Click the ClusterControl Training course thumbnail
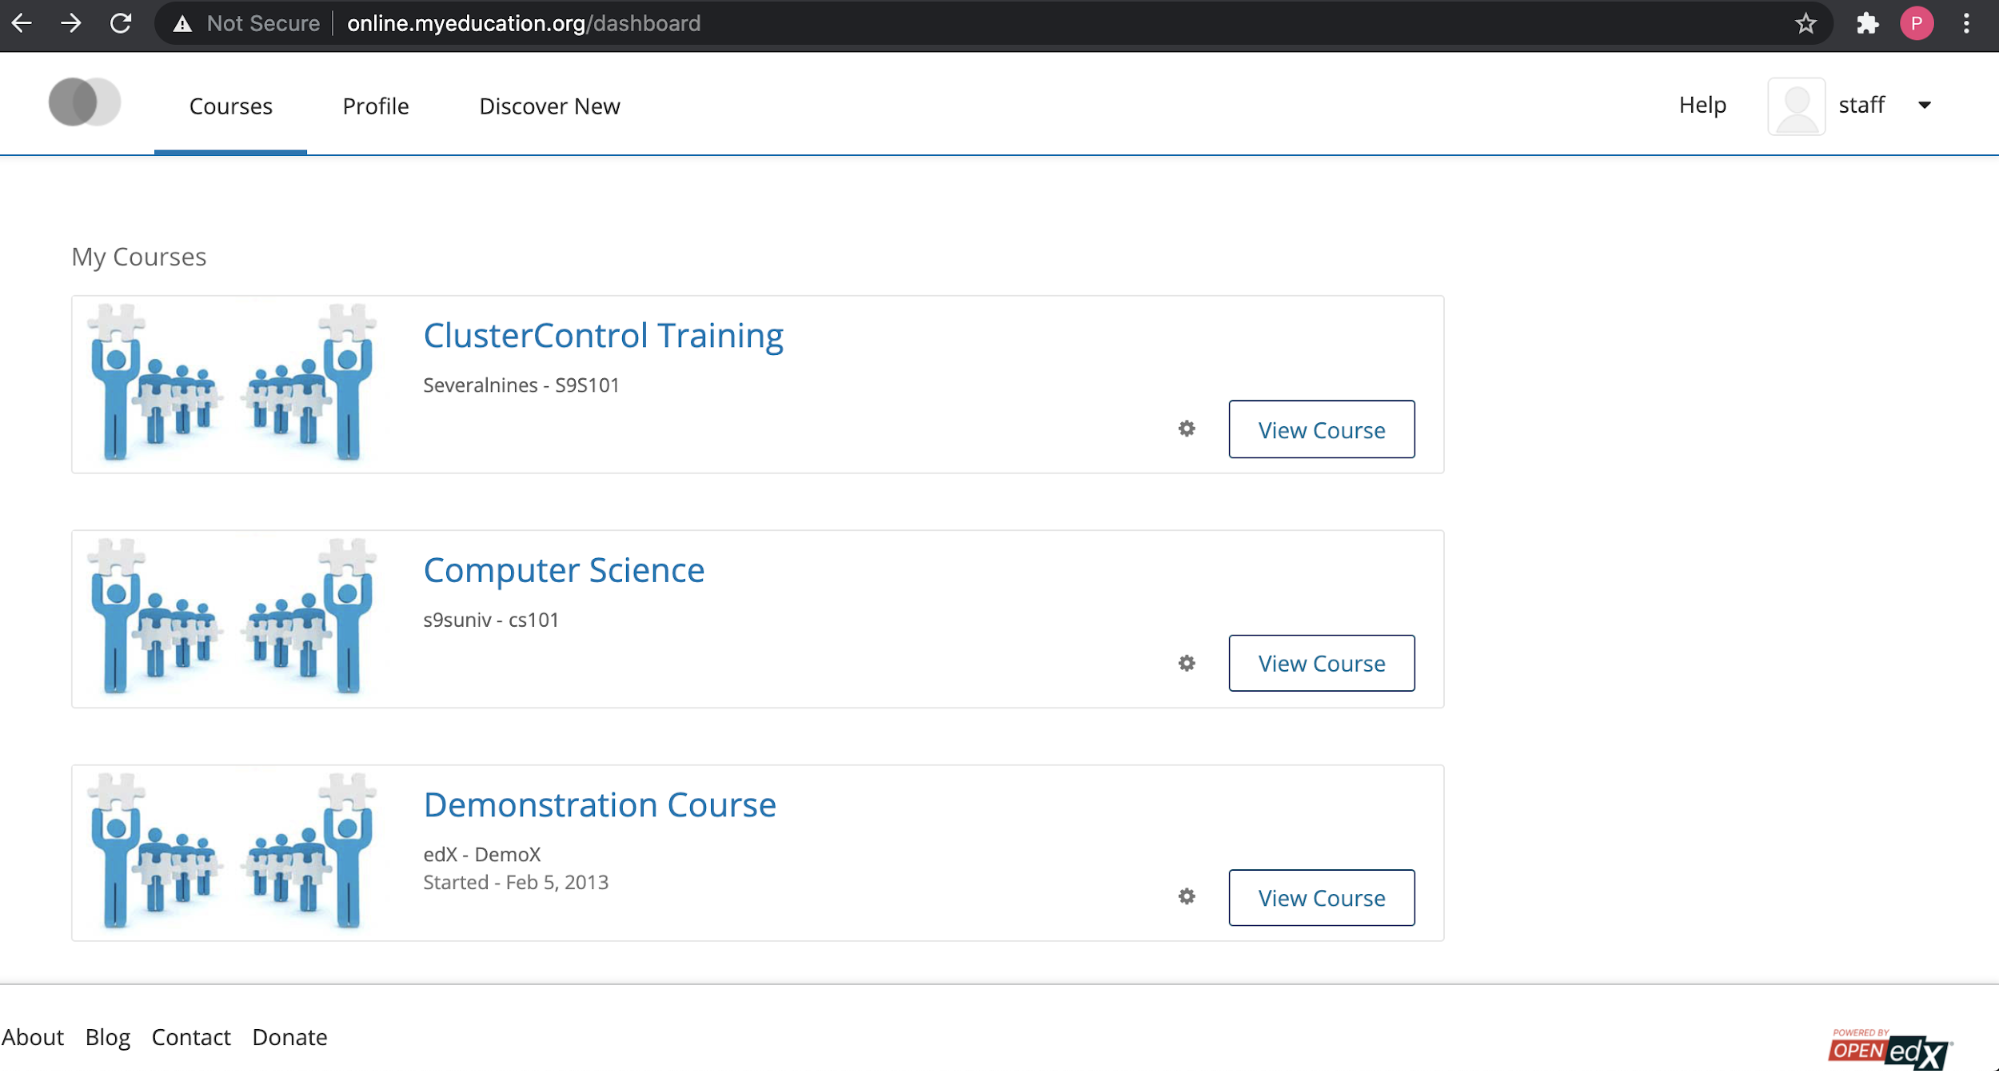 point(232,383)
